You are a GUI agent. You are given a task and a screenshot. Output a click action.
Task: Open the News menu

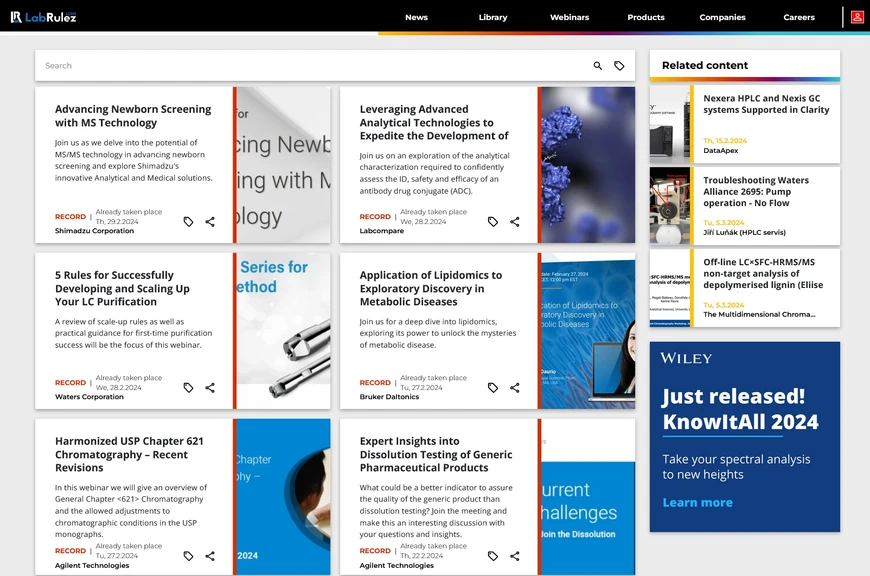click(x=416, y=17)
